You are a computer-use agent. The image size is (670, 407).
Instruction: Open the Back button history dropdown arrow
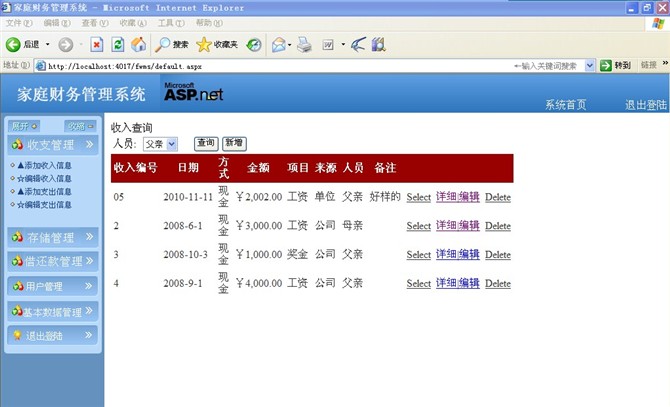coord(47,44)
